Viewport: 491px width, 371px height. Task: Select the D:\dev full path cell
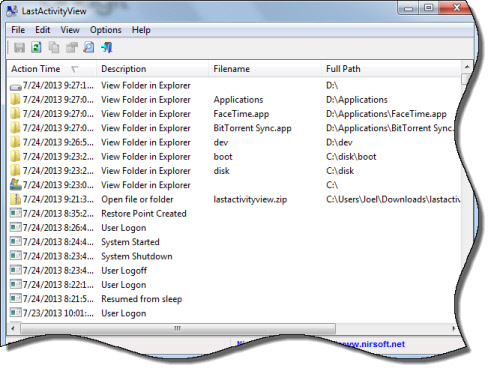click(x=339, y=143)
